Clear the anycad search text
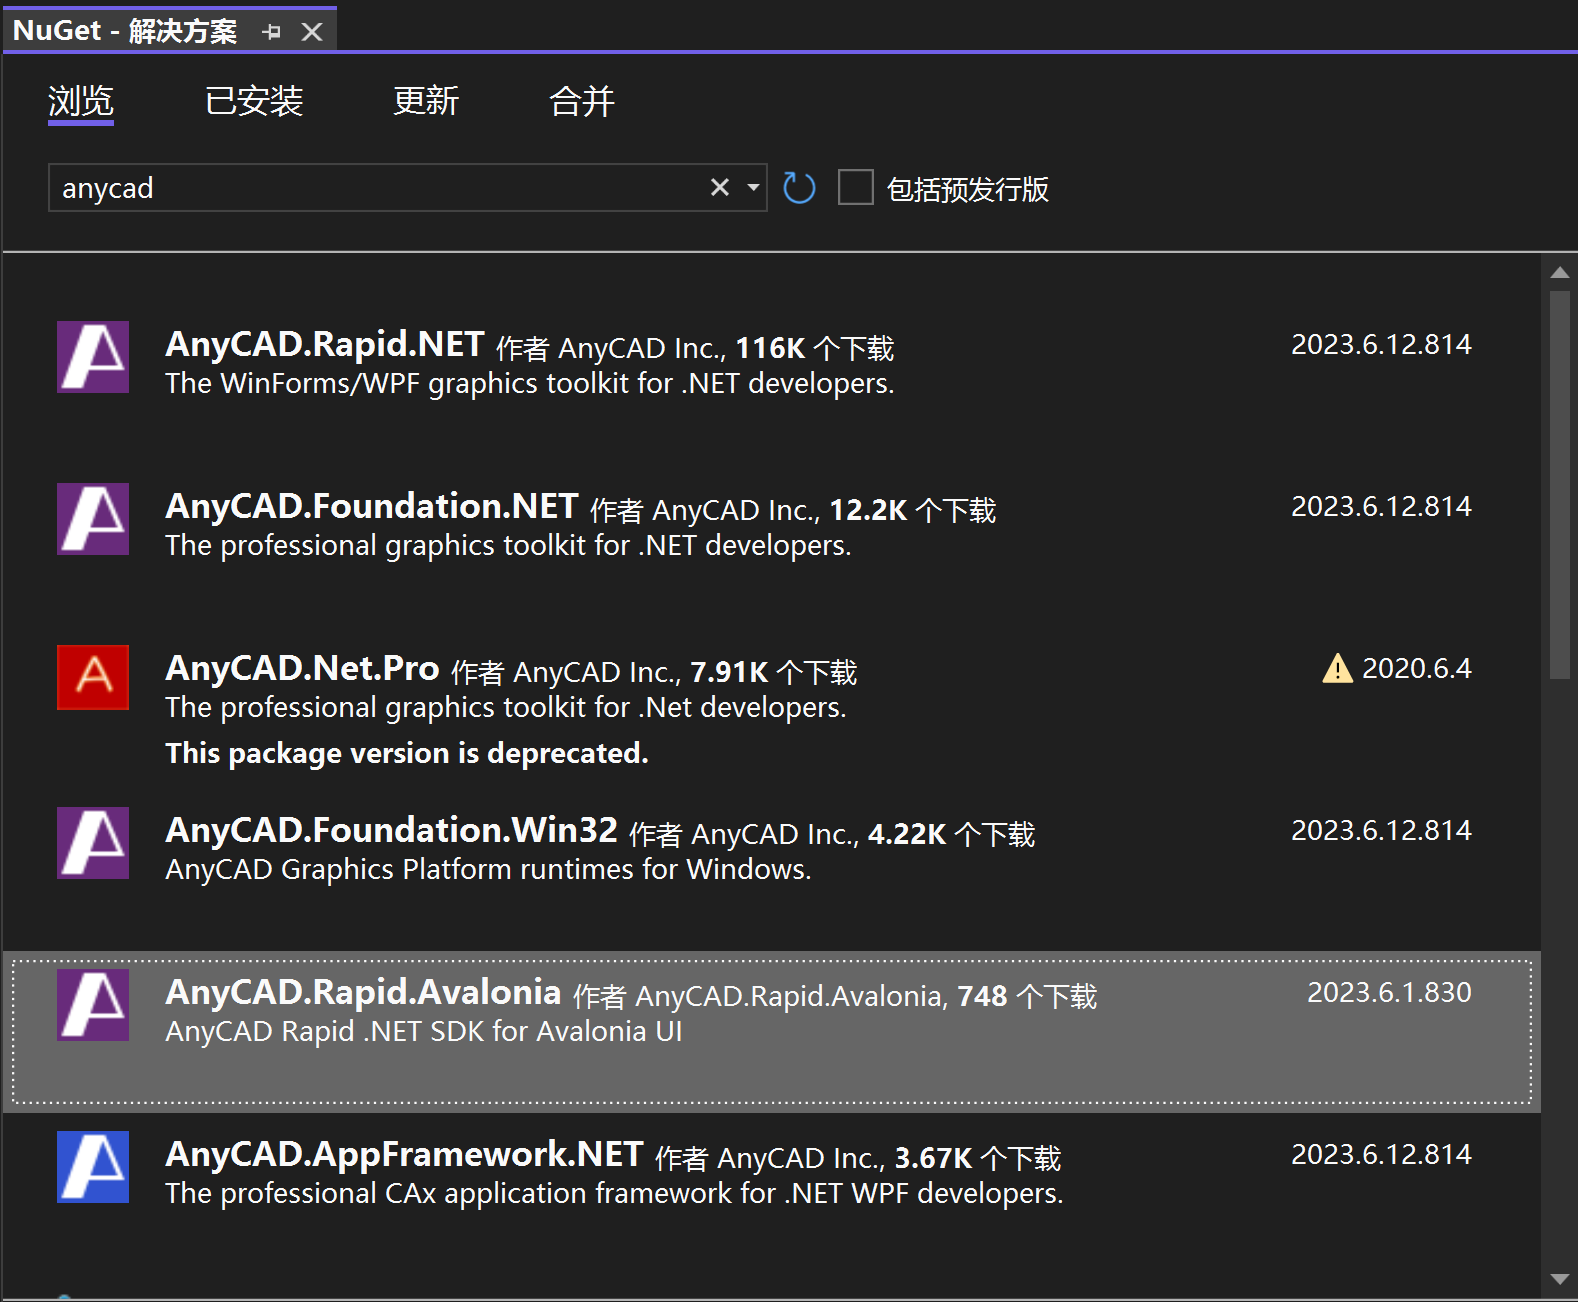This screenshot has width=1578, height=1302. tap(719, 188)
